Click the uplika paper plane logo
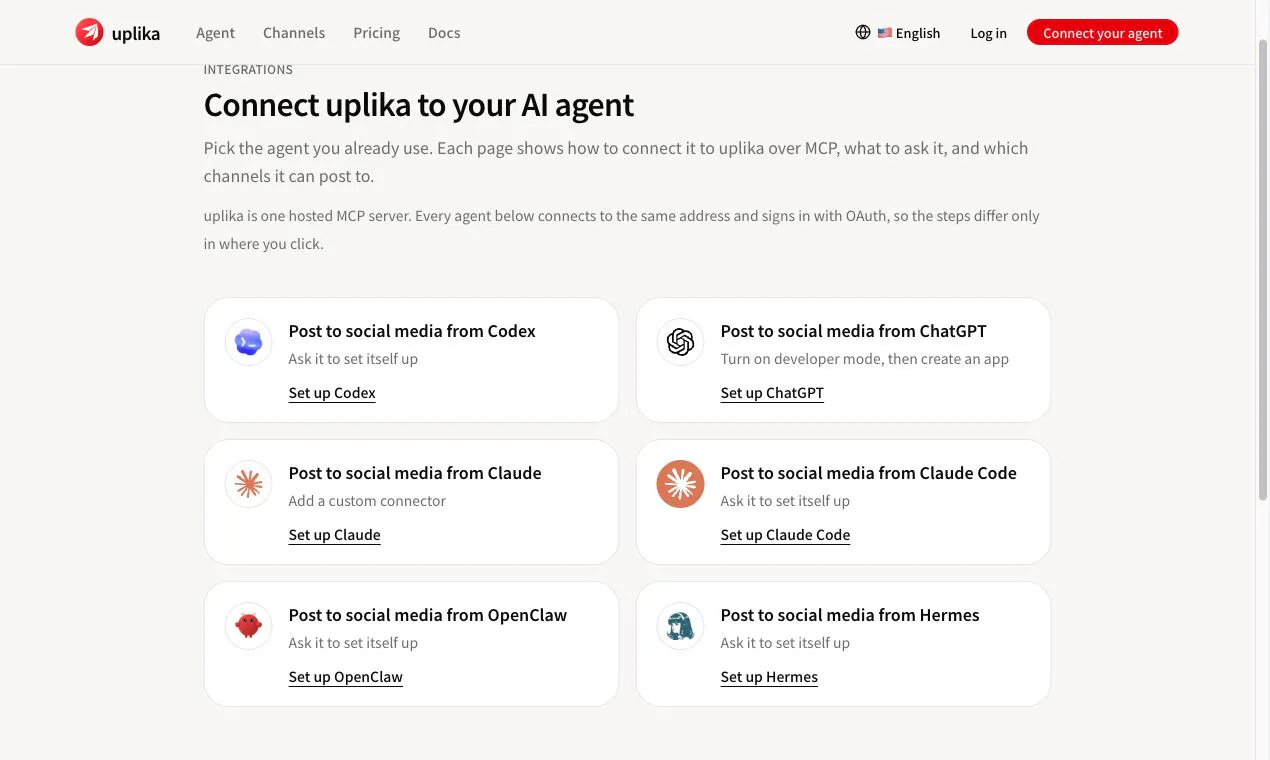This screenshot has width=1270, height=760. (x=89, y=33)
